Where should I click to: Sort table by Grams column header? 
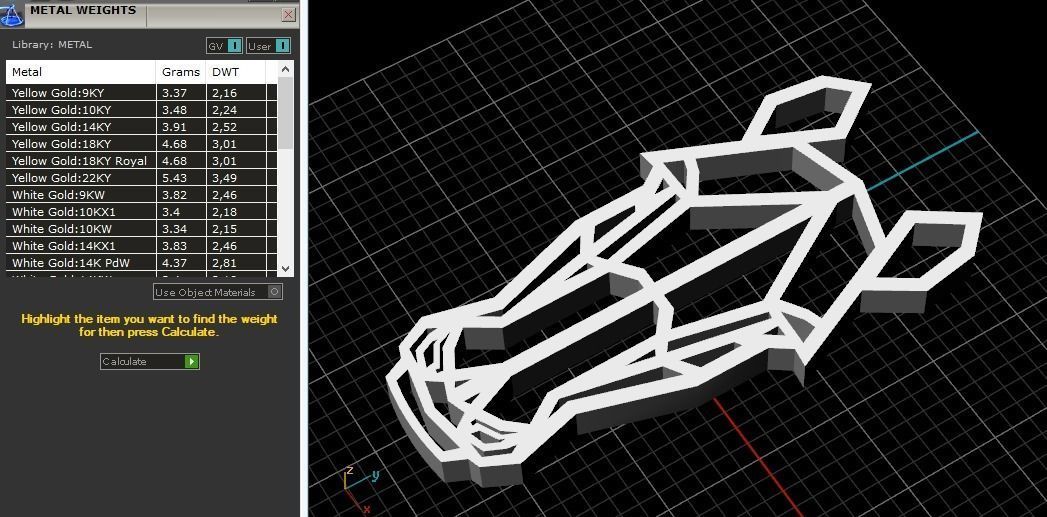pyautogui.click(x=180, y=72)
